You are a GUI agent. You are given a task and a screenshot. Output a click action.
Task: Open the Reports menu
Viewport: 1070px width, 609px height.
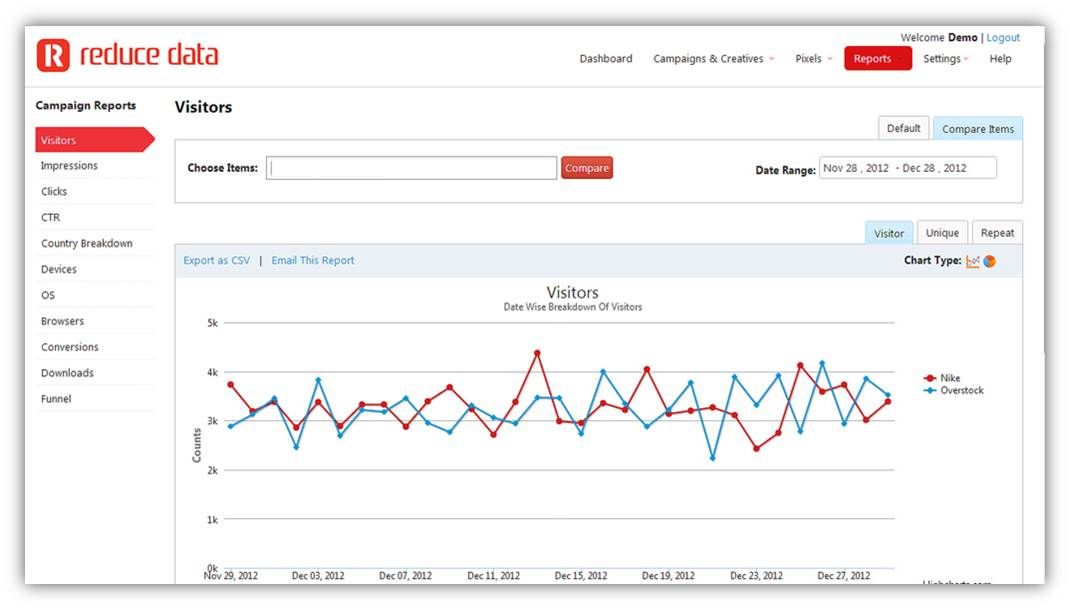pyautogui.click(x=878, y=59)
